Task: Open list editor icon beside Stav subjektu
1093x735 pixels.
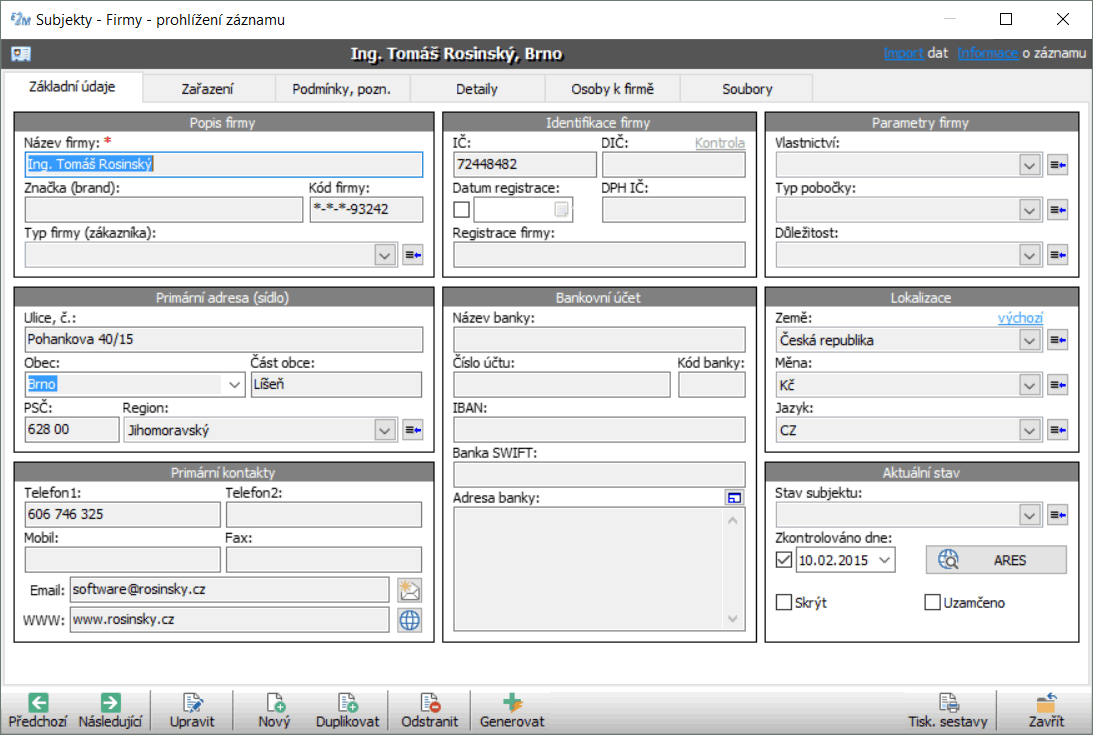Action: (x=1057, y=515)
